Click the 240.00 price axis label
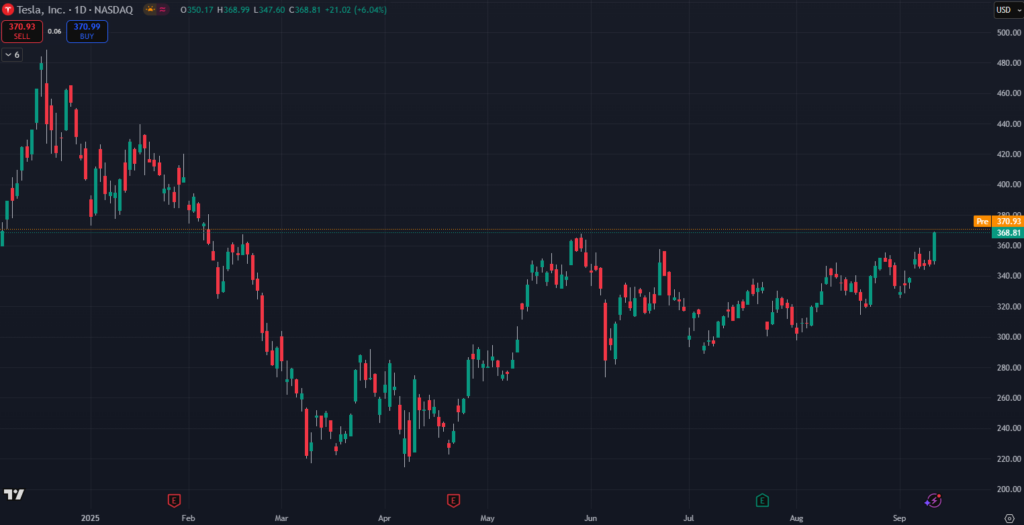The height and width of the screenshot is (525, 1024). 1008,428
